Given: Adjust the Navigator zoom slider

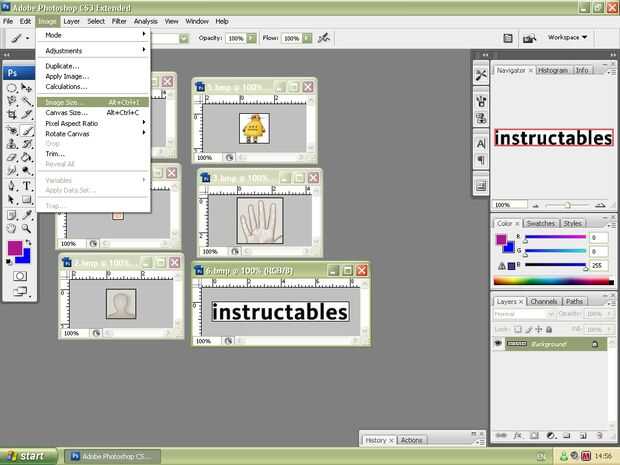Looking at the screenshot, I should point(567,205).
